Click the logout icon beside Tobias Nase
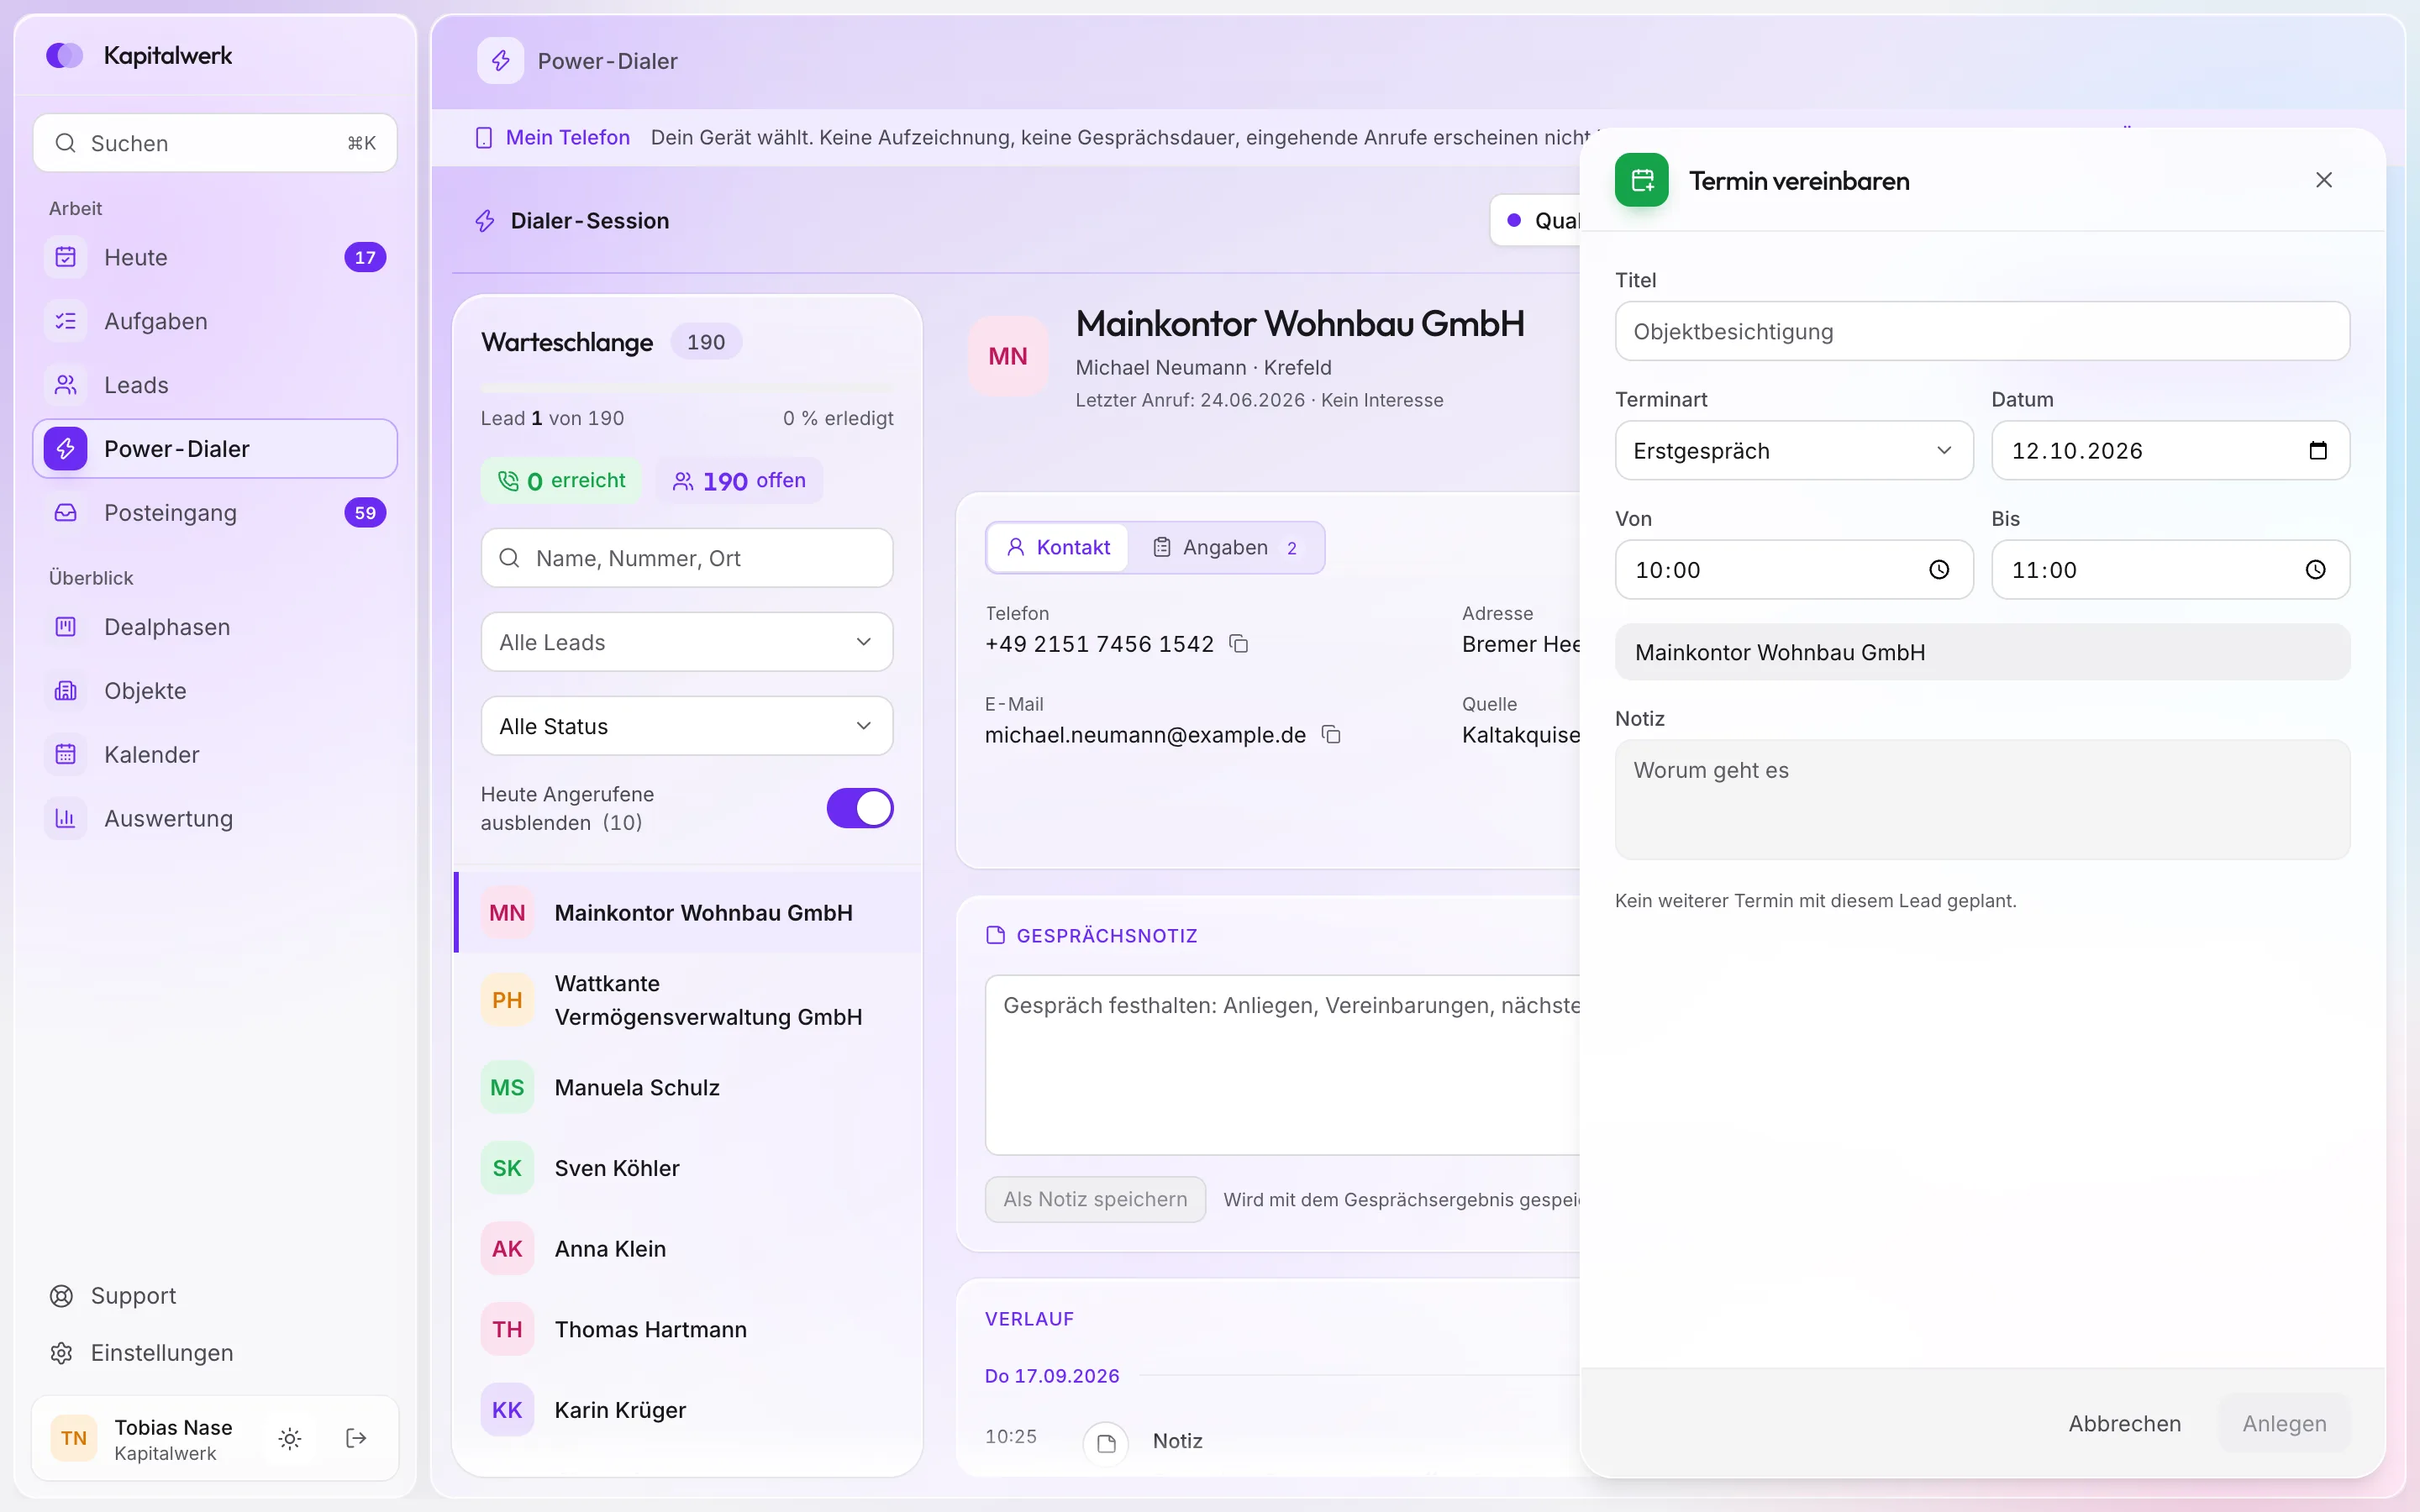The image size is (2420, 1512). point(356,1438)
